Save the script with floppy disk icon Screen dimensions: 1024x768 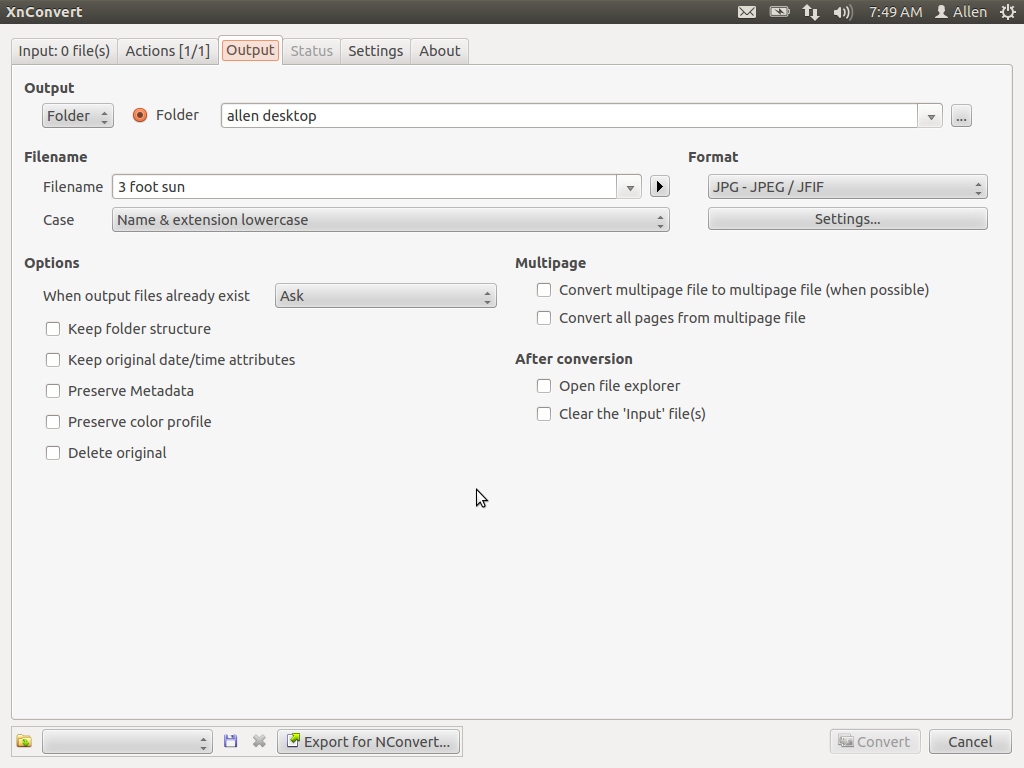point(231,741)
